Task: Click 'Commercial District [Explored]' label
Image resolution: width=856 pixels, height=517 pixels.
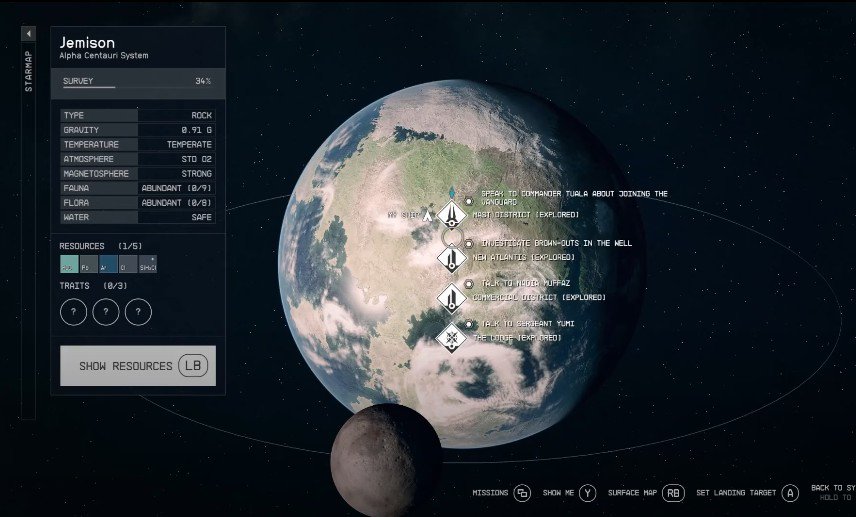Action: [539, 298]
